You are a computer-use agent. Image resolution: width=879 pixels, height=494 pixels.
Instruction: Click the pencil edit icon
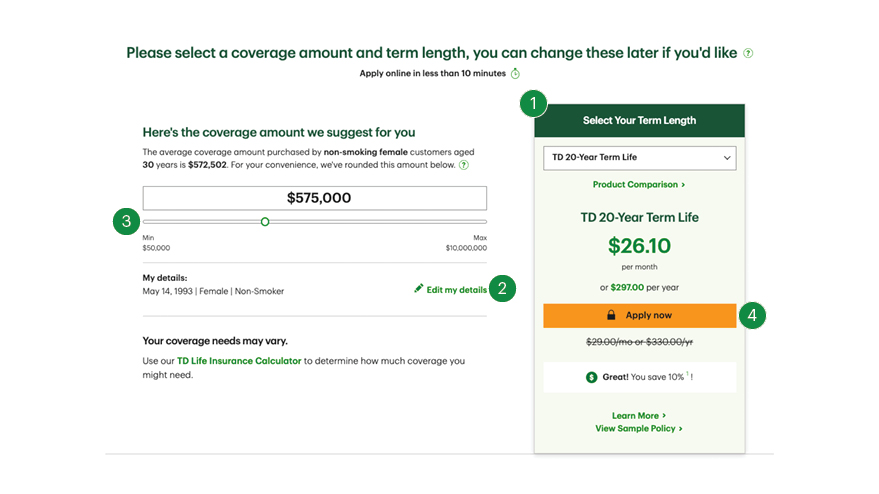coord(418,288)
